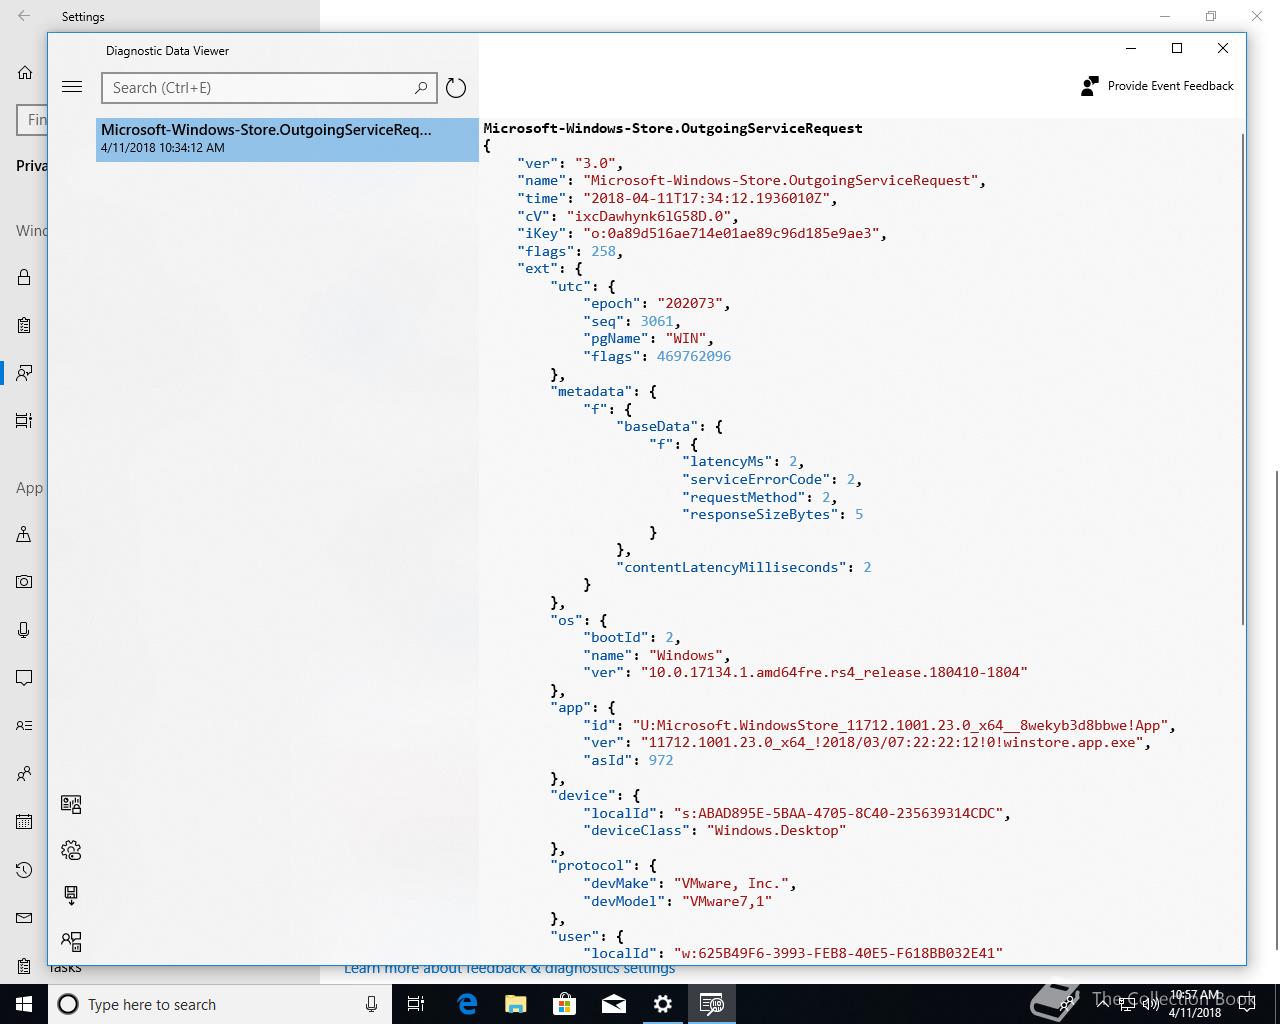Close the Diagnostic Data Viewer window
Screen dimensions: 1280x1024
click(1223, 48)
